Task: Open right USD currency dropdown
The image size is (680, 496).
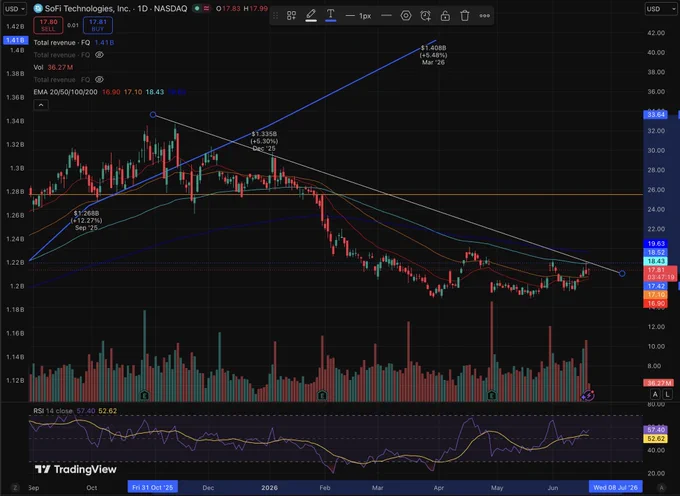Action: point(660,8)
